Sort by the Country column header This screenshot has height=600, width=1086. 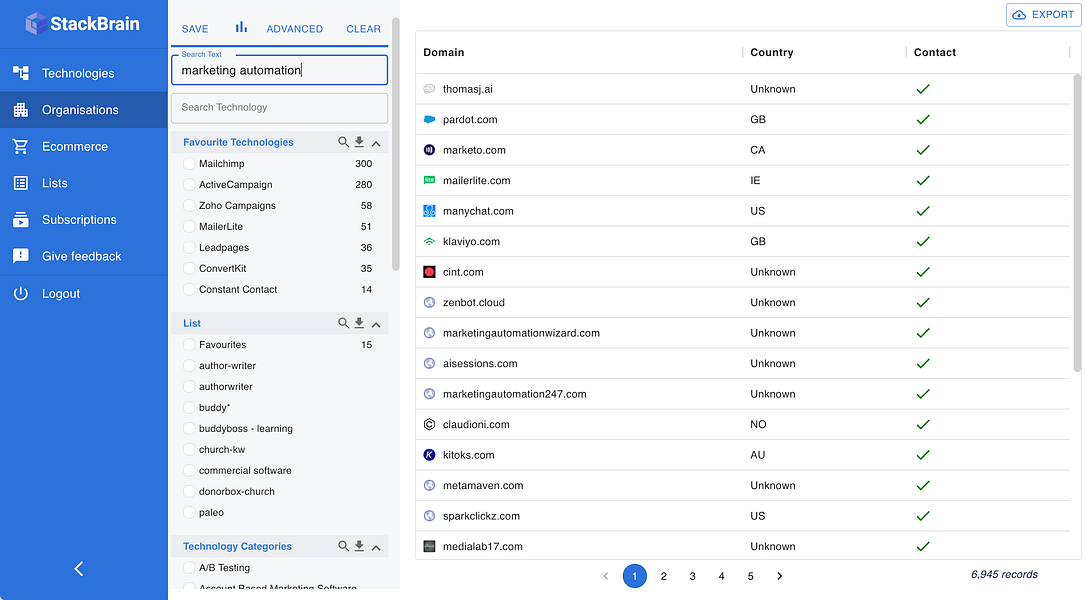[x=772, y=52]
